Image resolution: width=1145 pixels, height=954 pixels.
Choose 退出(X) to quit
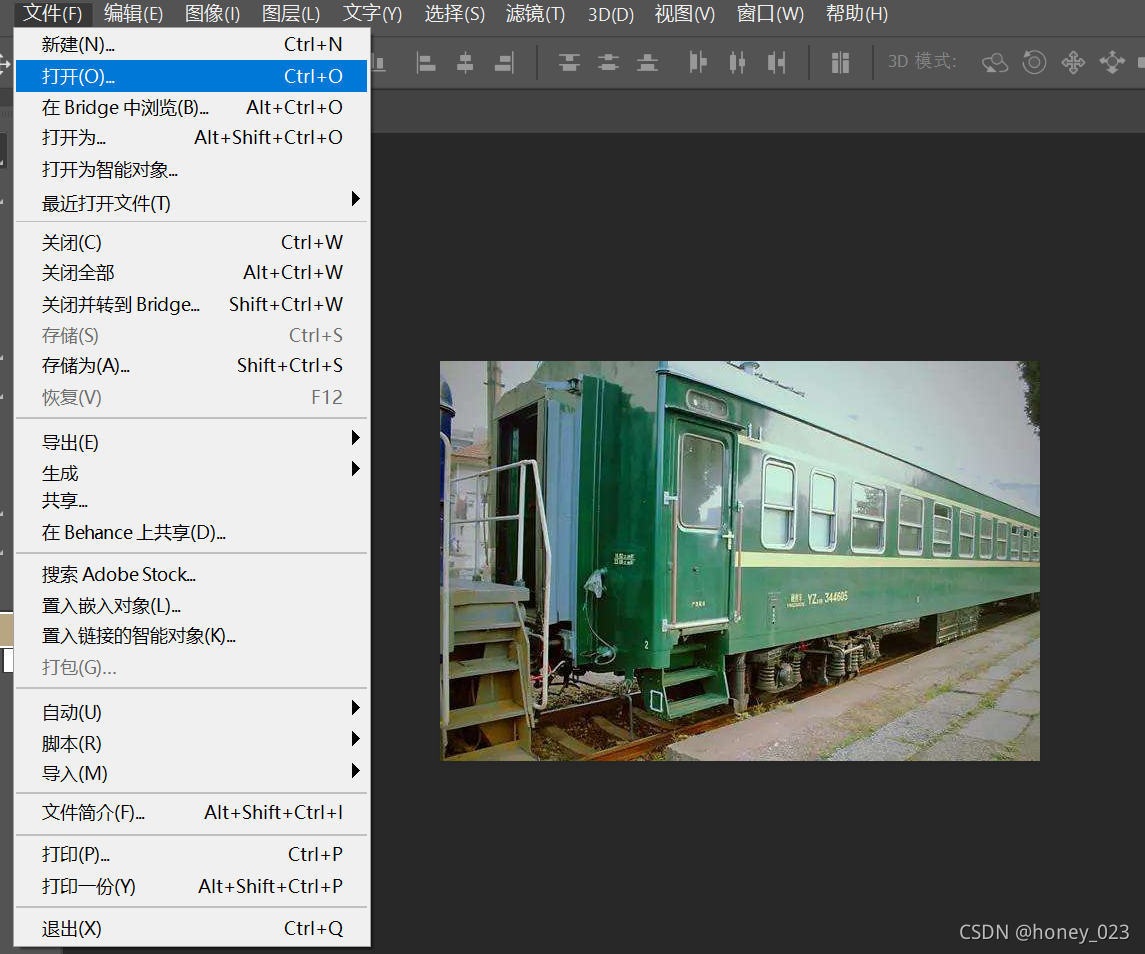[x=191, y=928]
